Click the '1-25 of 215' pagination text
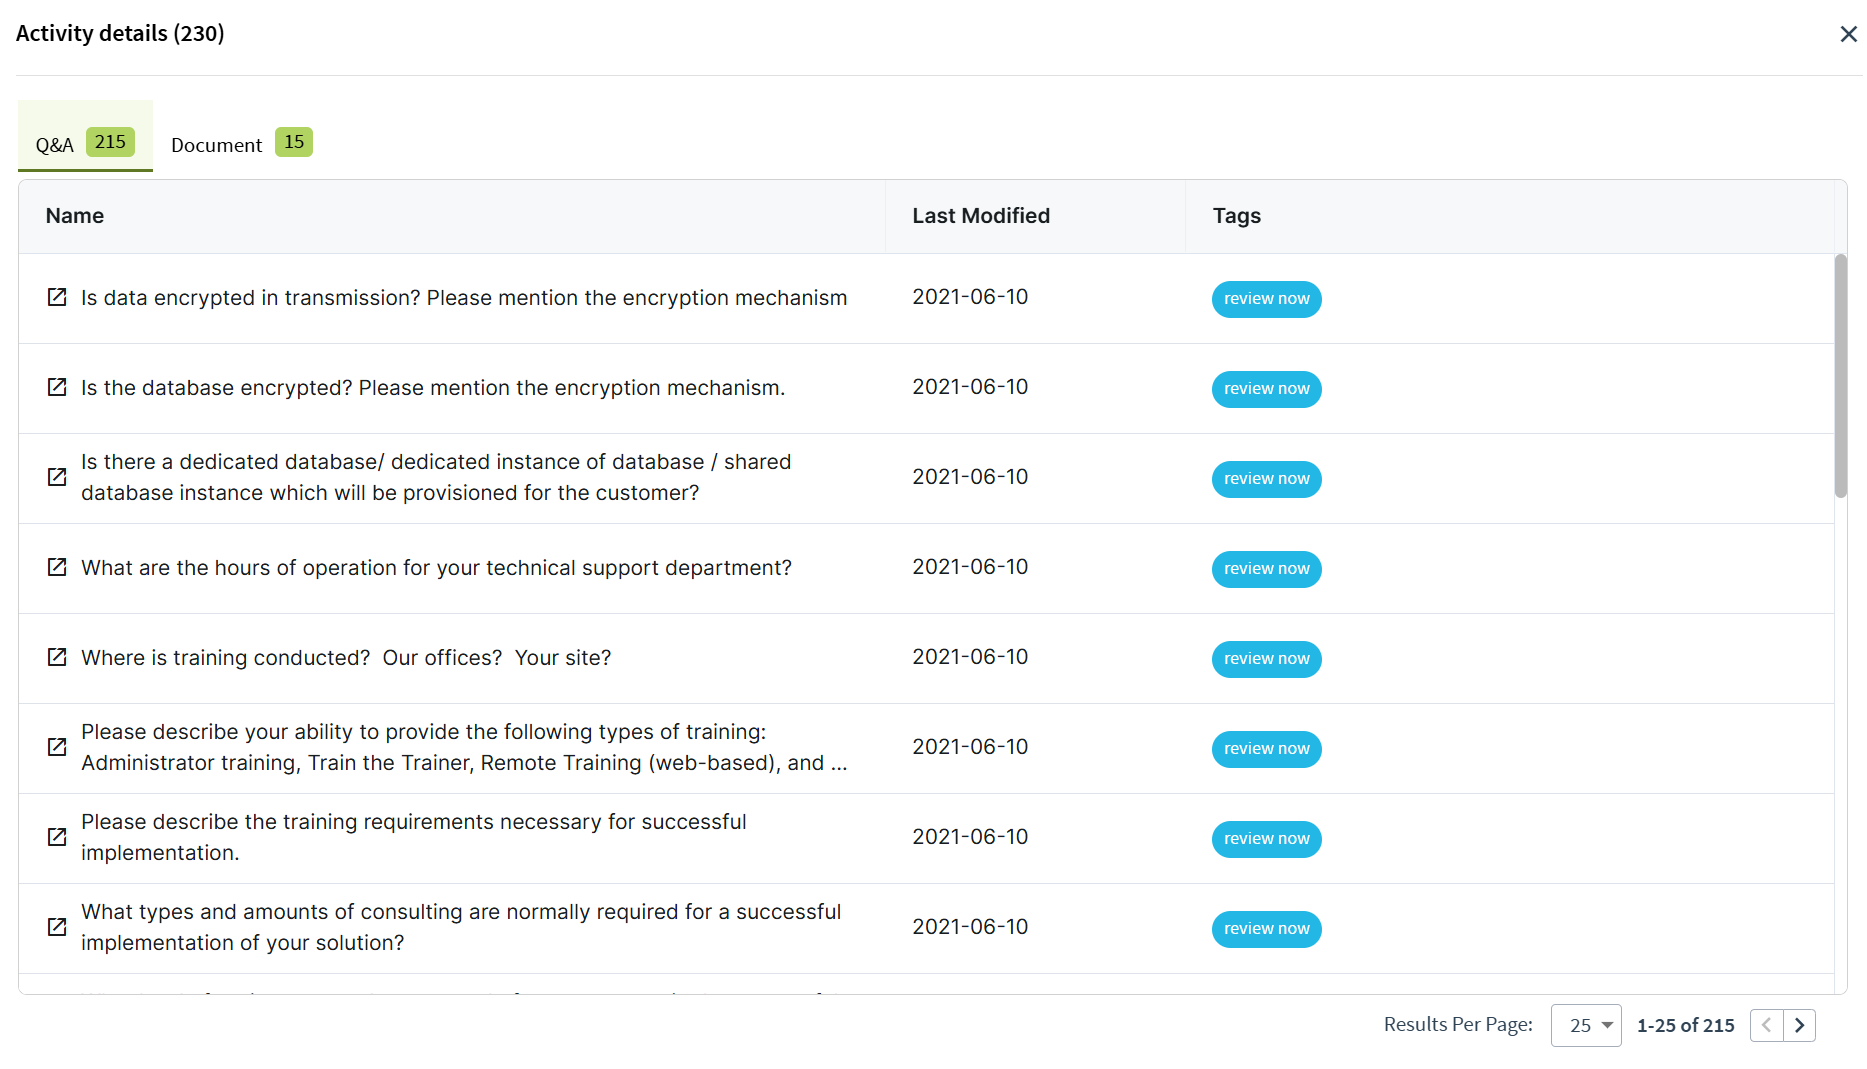This screenshot has width=1867, height=1069. coord(1686,1025)
